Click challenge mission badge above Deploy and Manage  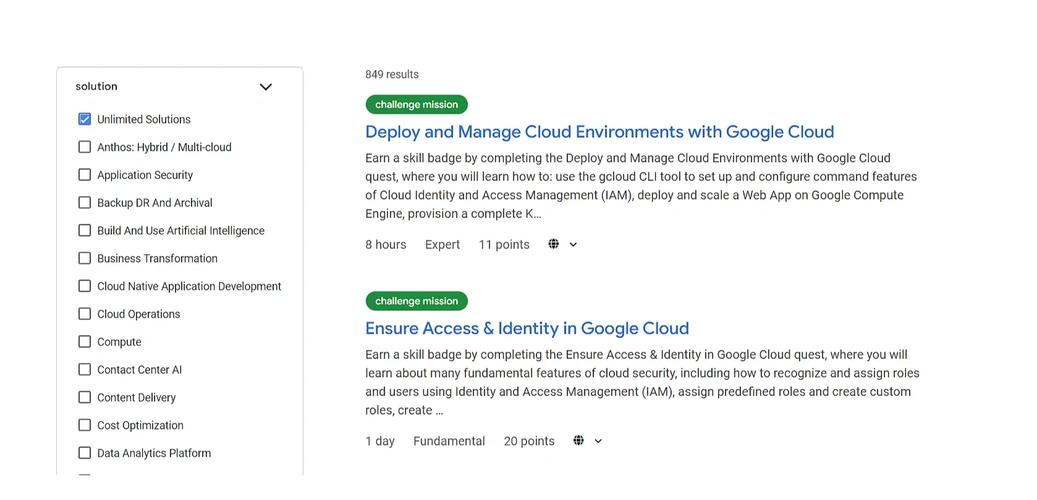click(416, 104)
